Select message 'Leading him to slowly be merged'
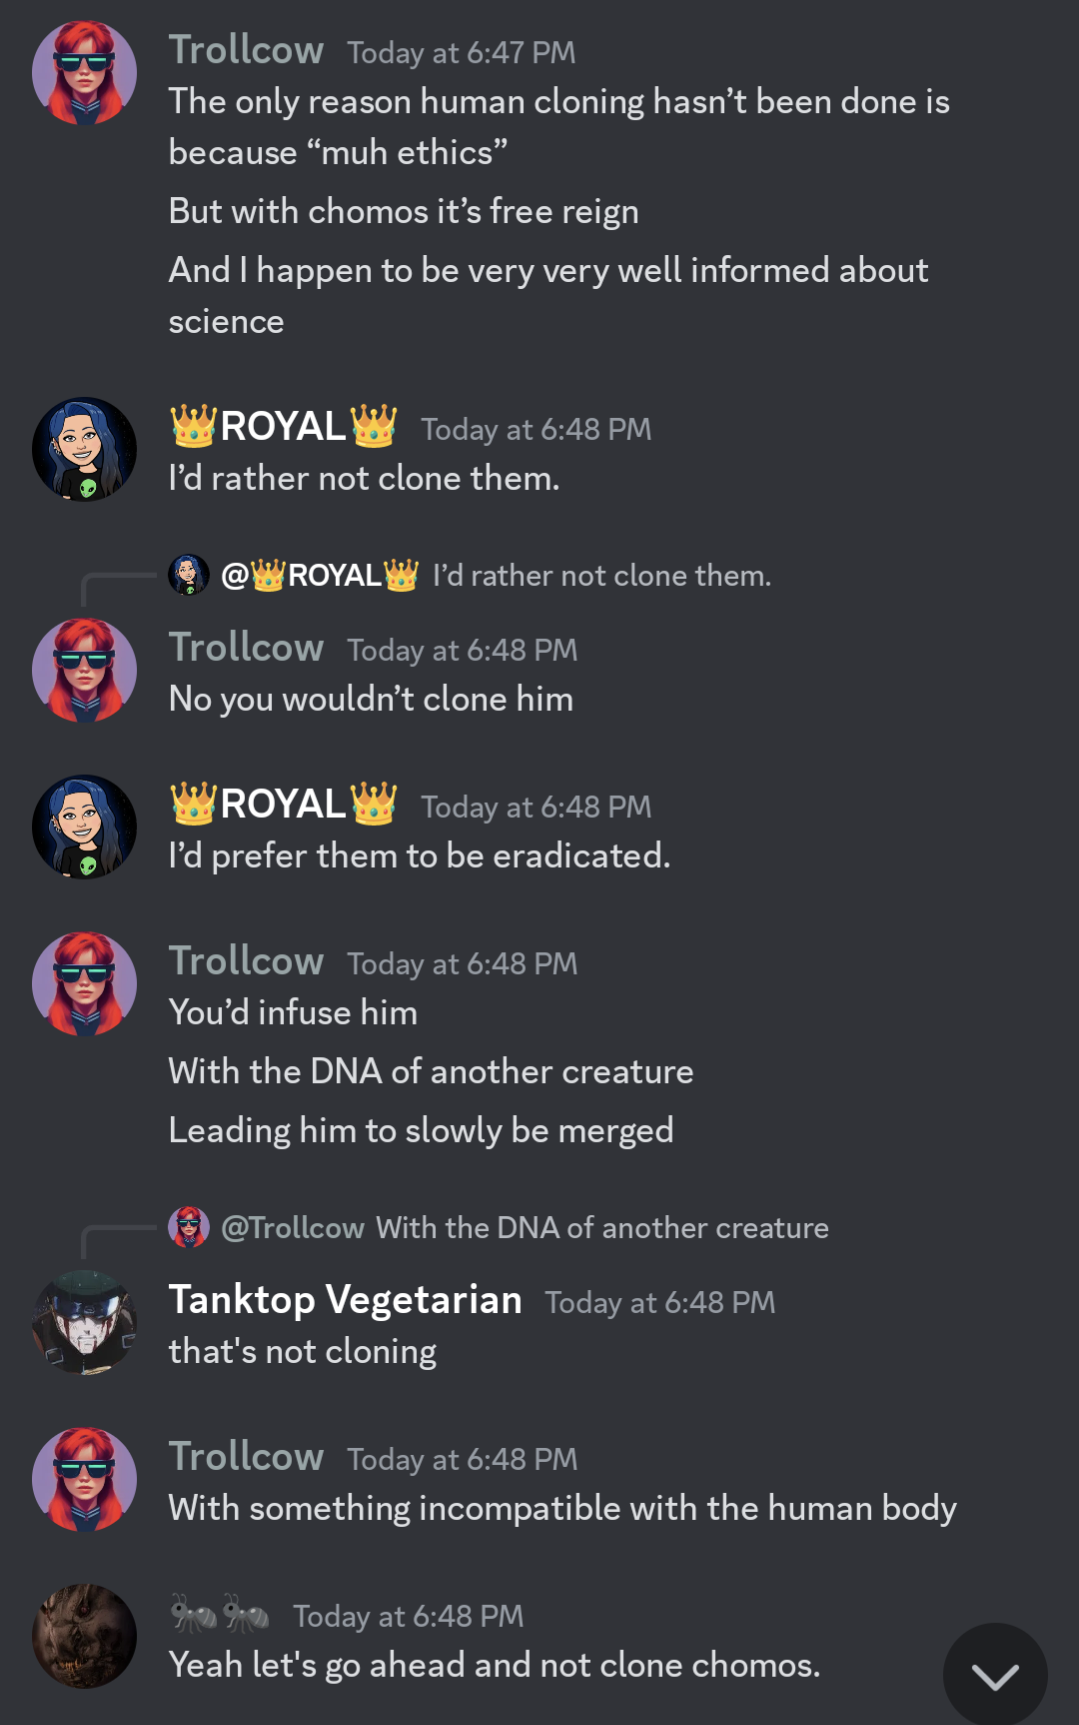 (421, 1131)
